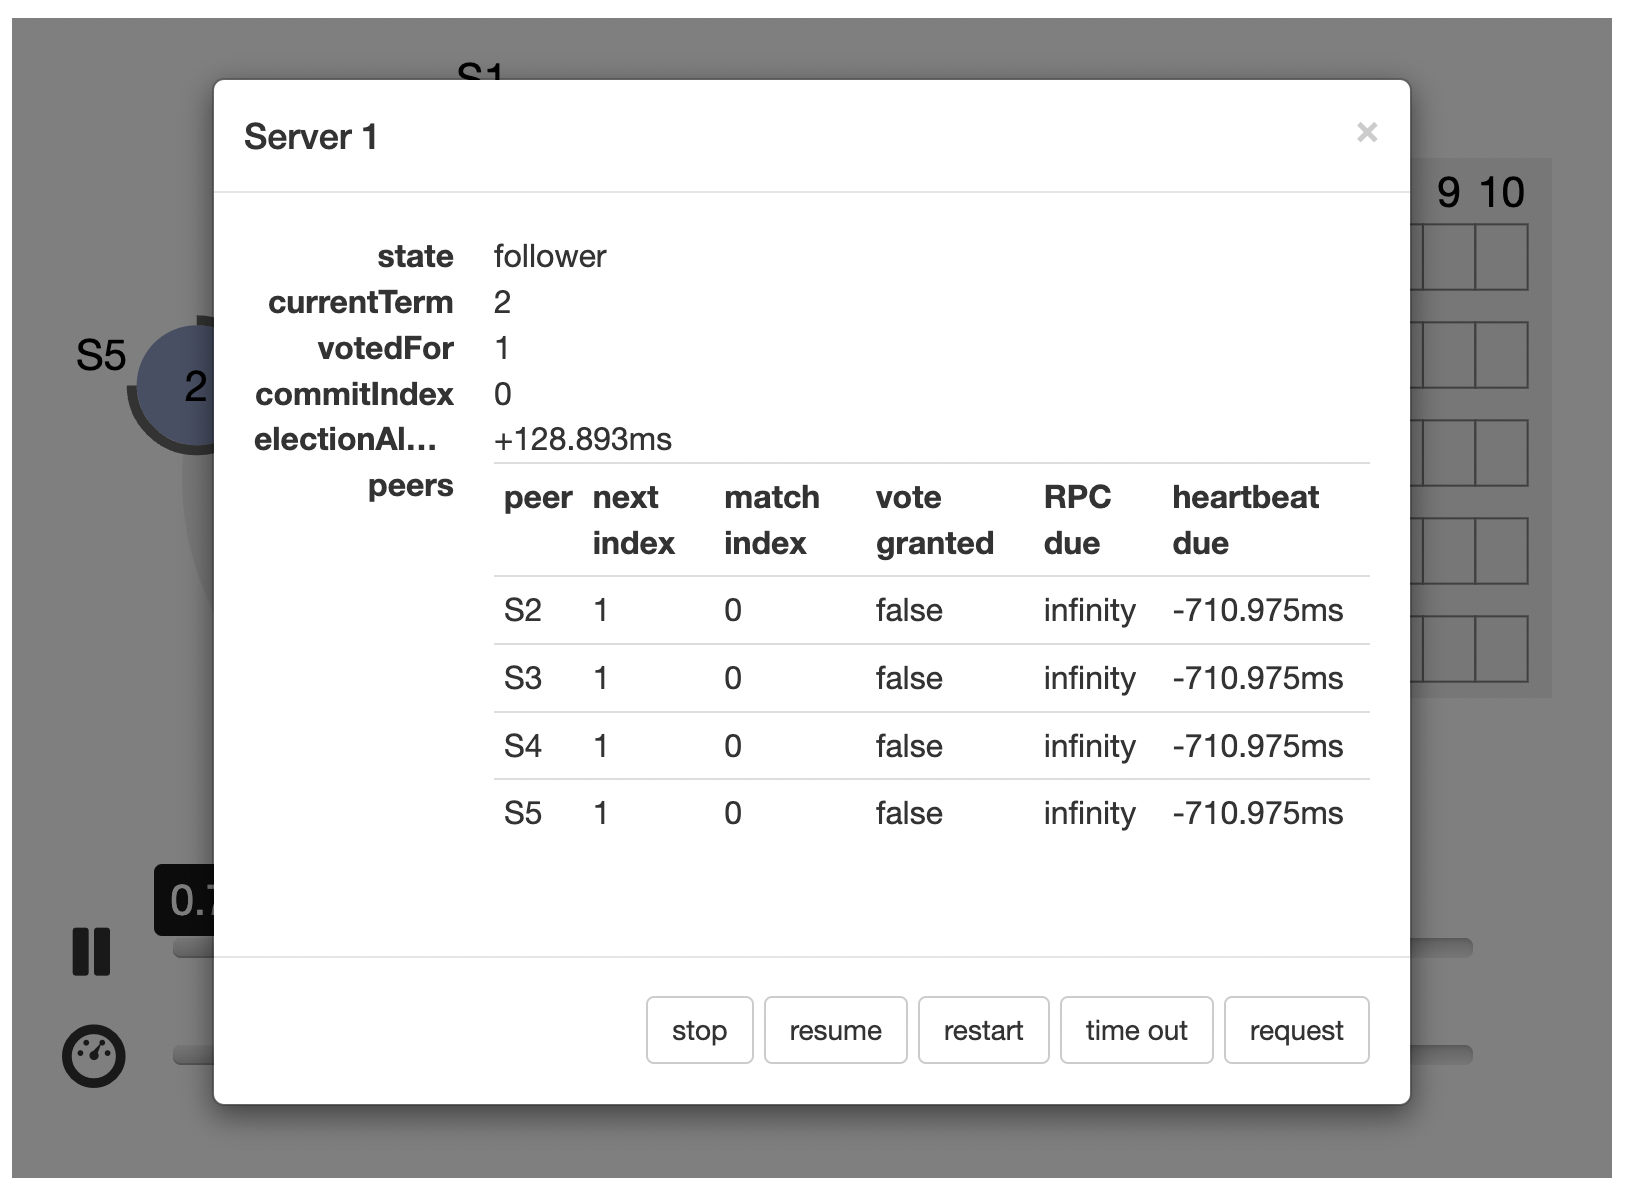Select the S2 peer row
The height and width of the screenshot is (1194, 1632).
(x=930, y=610)
